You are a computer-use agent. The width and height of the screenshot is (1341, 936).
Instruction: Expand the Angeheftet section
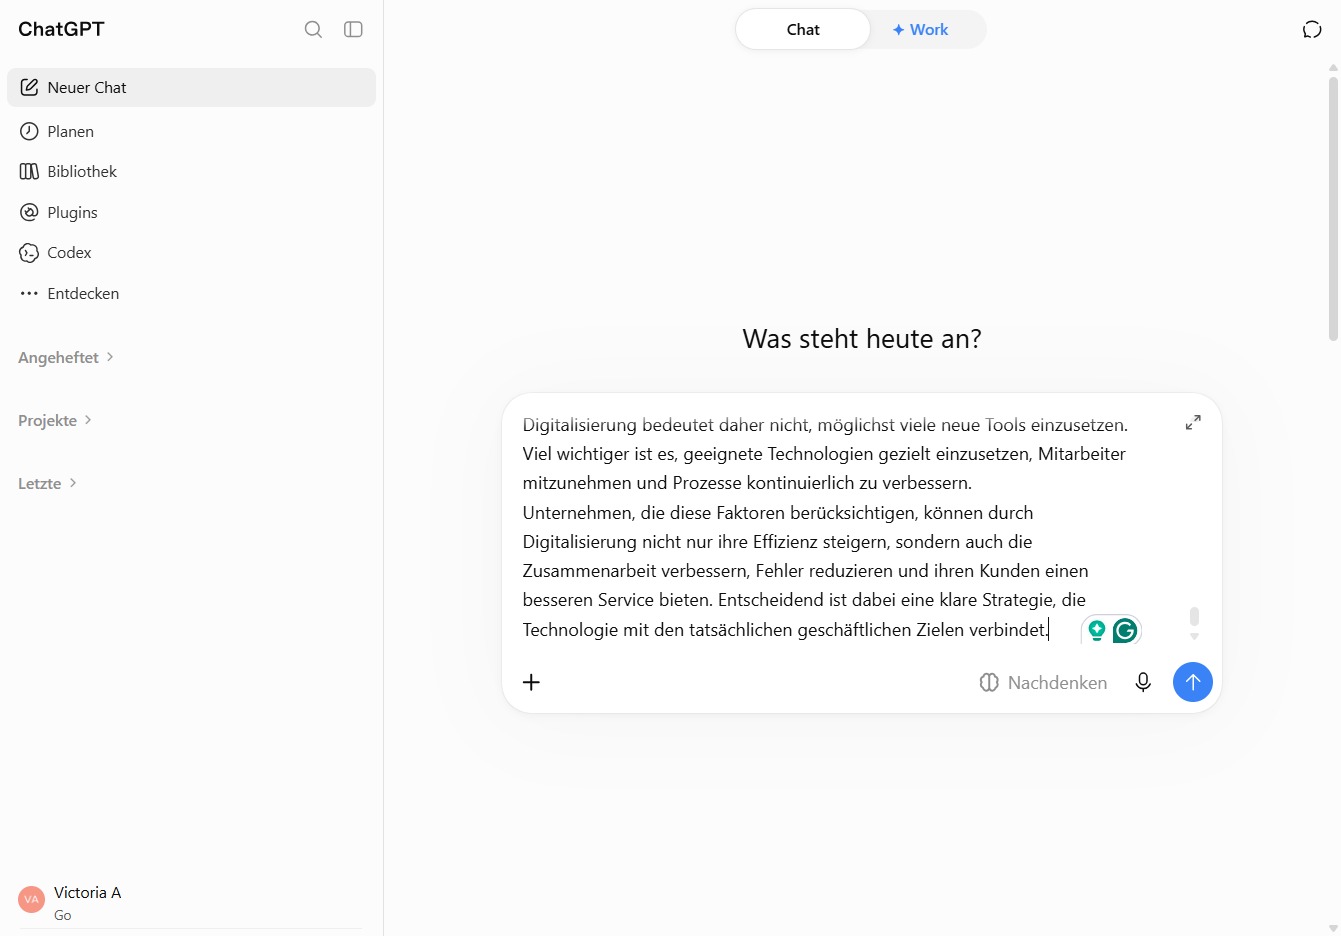(66, 357)
